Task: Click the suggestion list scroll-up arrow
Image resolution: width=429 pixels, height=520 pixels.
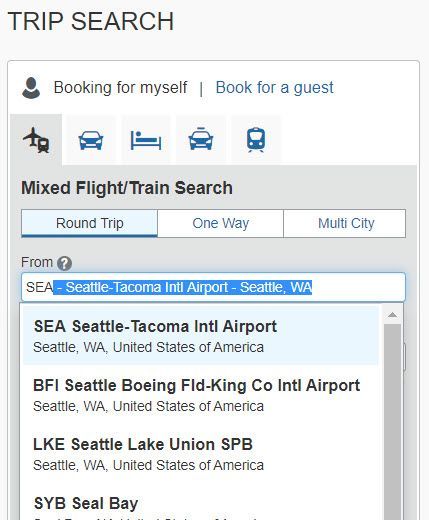Action: pos(392,315)
